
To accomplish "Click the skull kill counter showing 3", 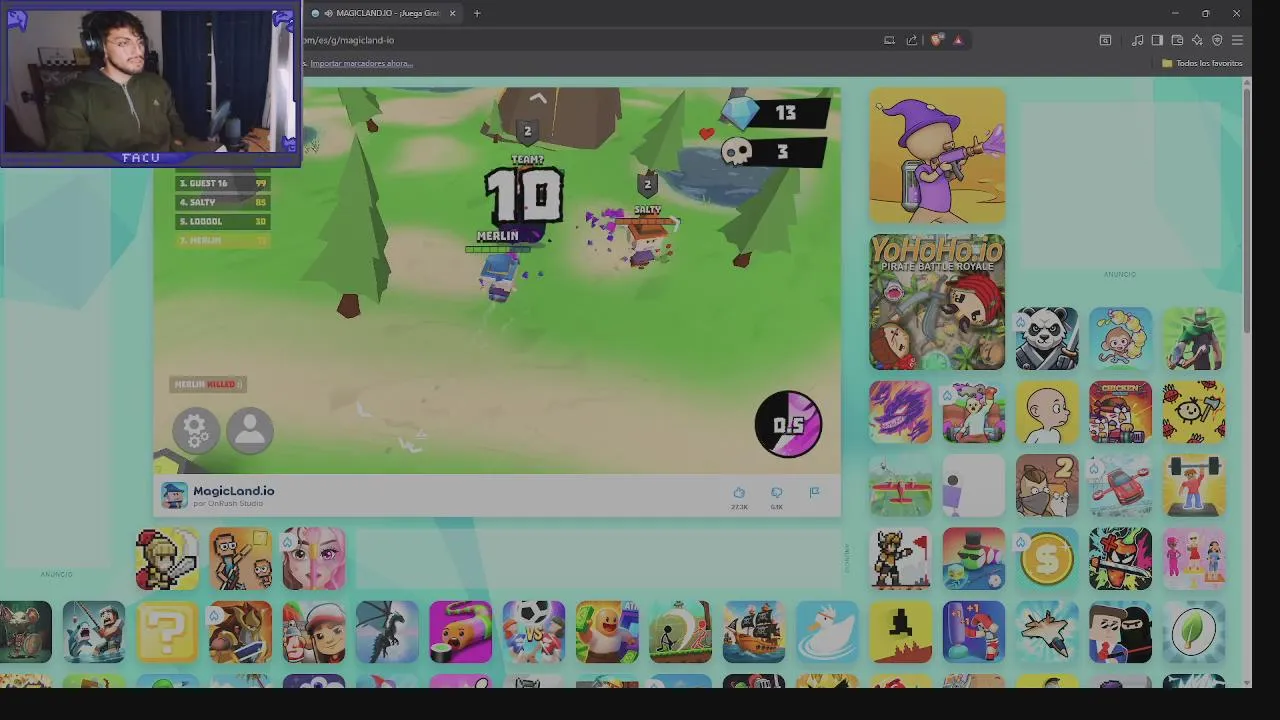I will [774, 152].
